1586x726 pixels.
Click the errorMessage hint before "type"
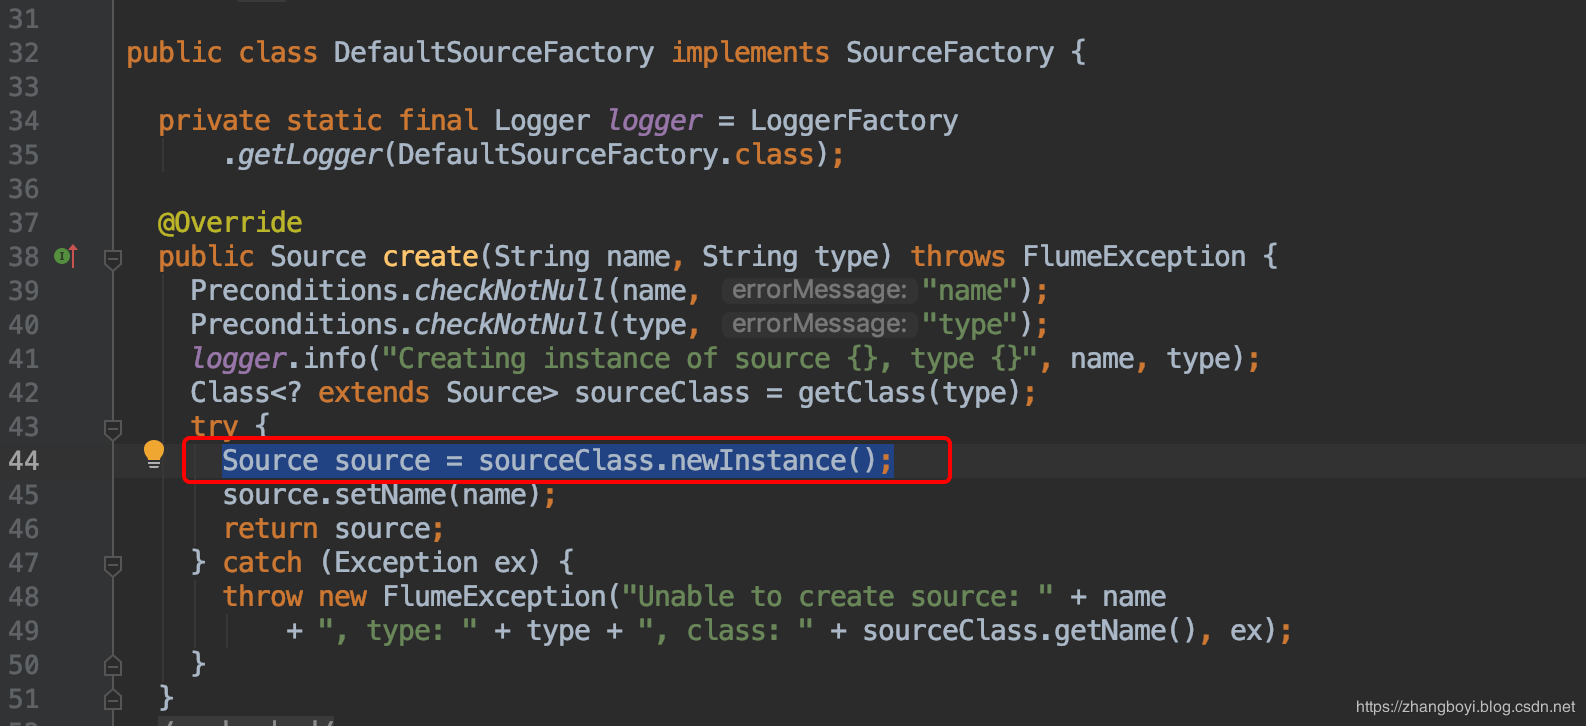819,325
